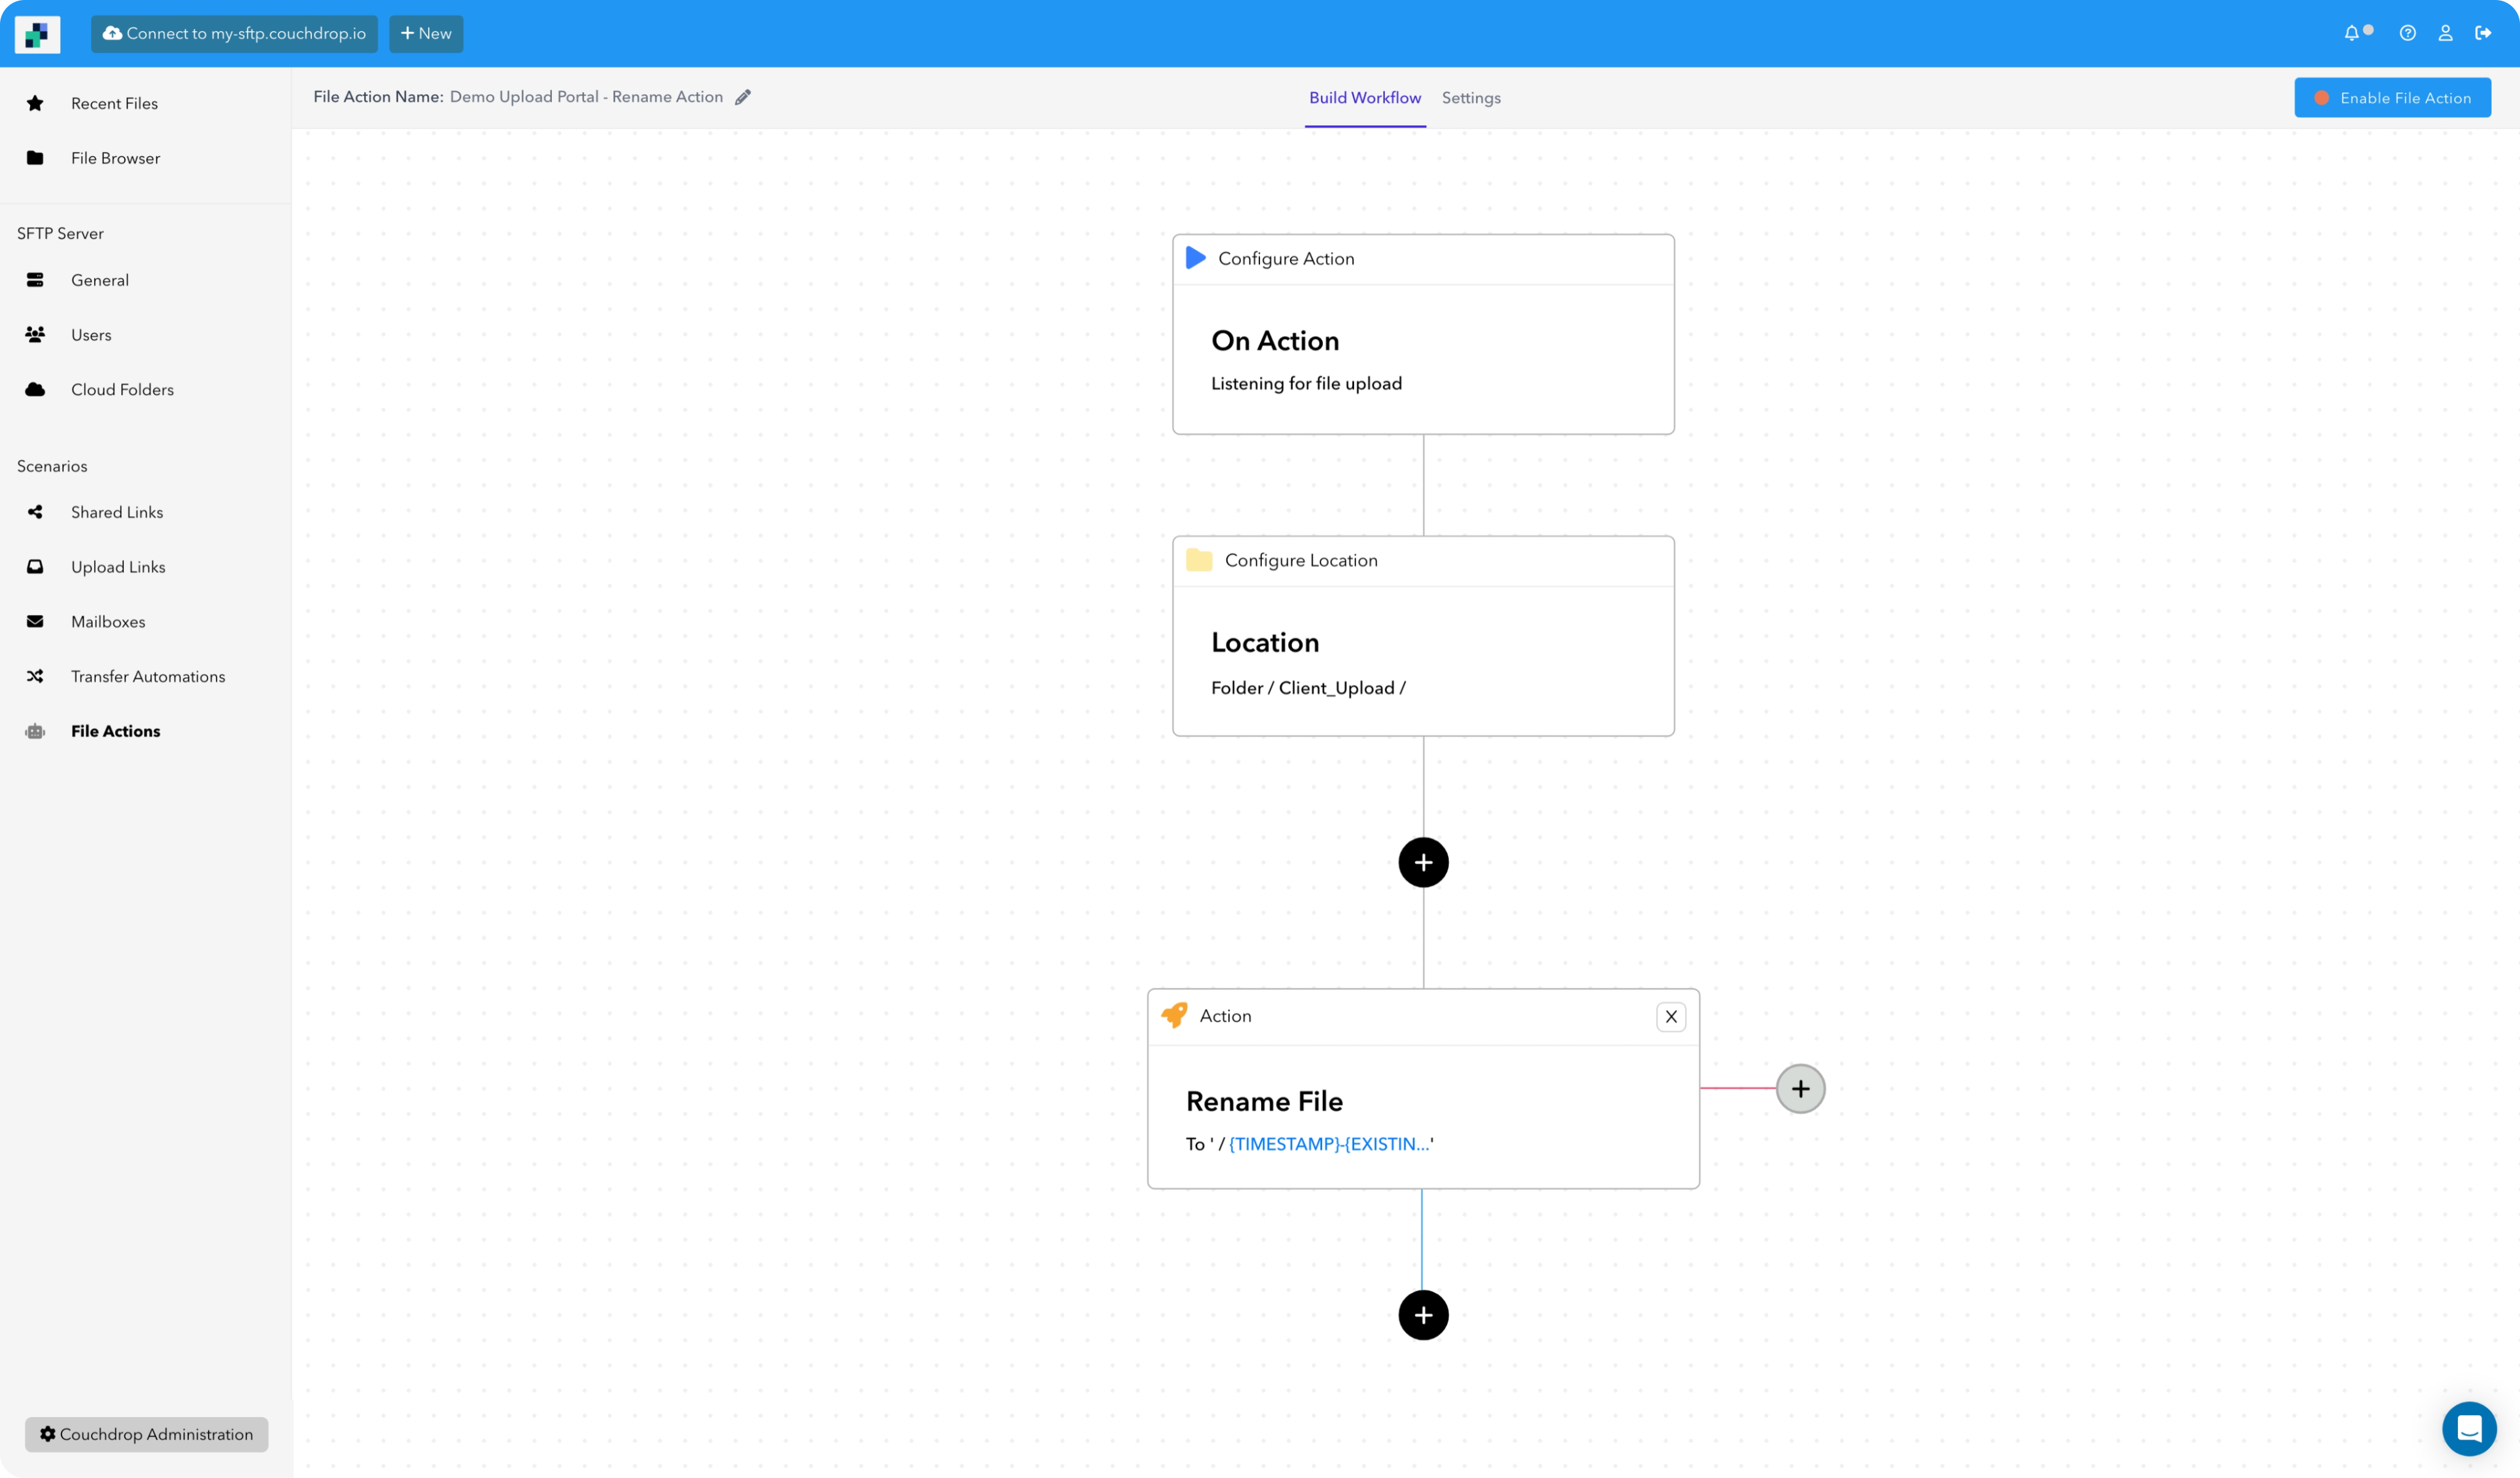Click the Rename File action close button
The height and width of the screenshot is (1478, 2520).
pos(1670,1015)
